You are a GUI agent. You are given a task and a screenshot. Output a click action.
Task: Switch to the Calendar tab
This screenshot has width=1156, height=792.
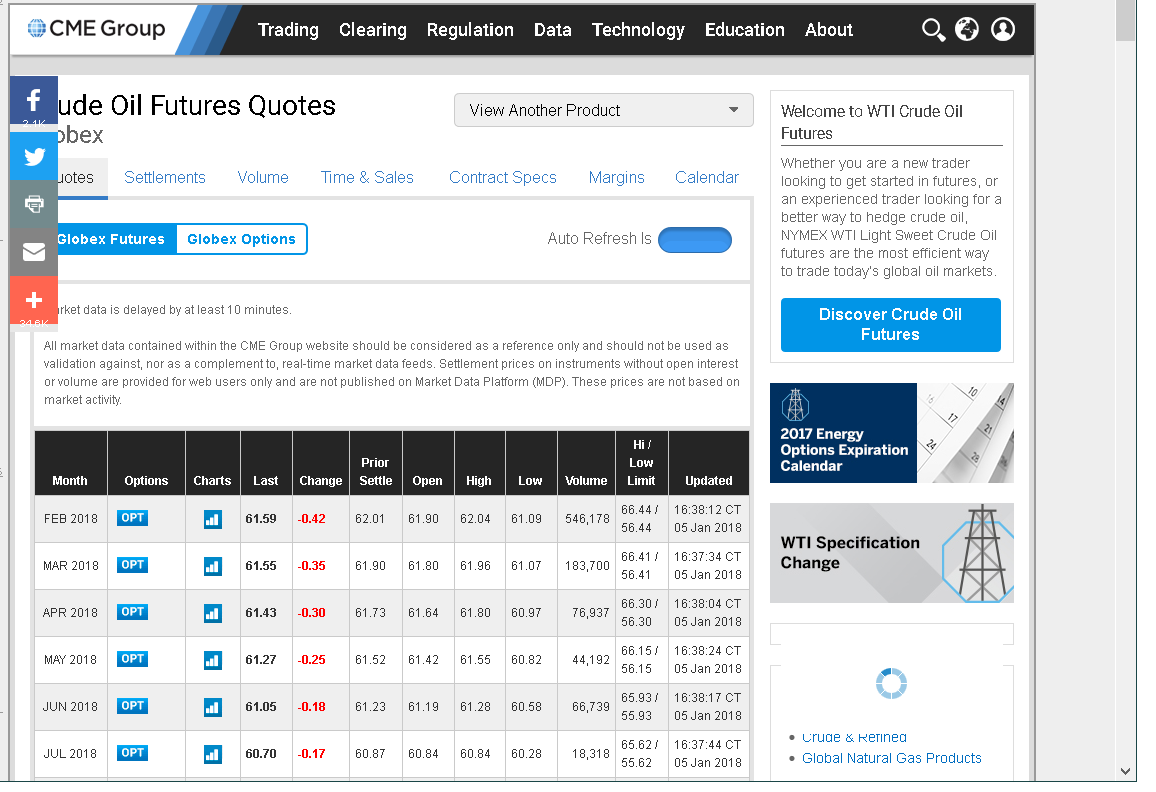coord(707,178)
